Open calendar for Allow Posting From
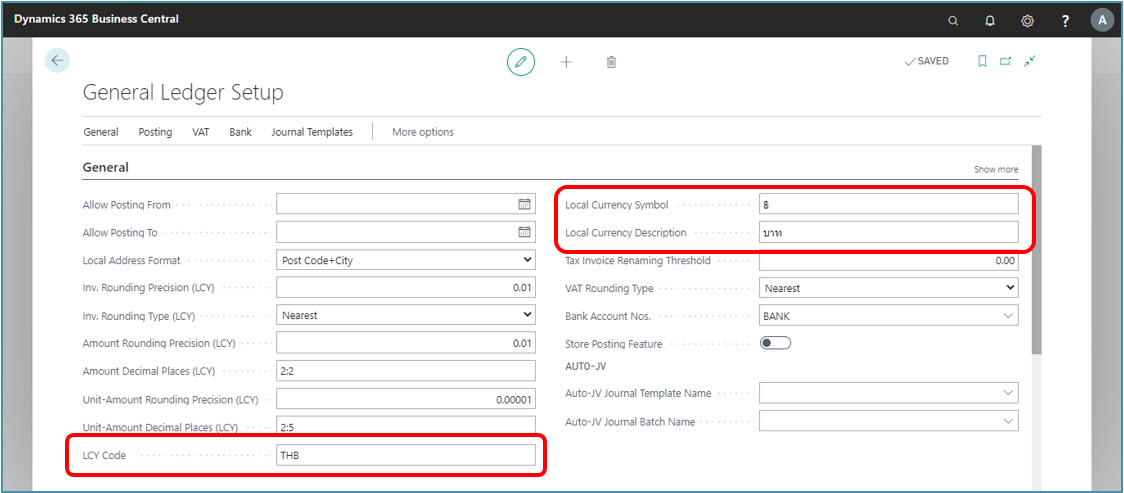This screenshot has height=493, width=1124. (x=524, y=204)
